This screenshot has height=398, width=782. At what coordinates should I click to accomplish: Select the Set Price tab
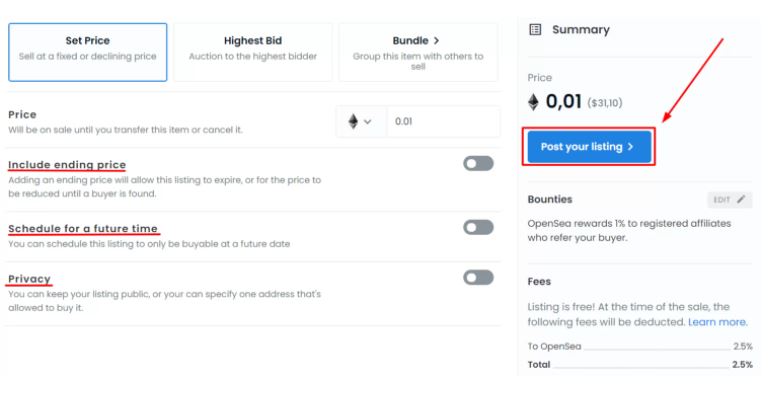88,52
